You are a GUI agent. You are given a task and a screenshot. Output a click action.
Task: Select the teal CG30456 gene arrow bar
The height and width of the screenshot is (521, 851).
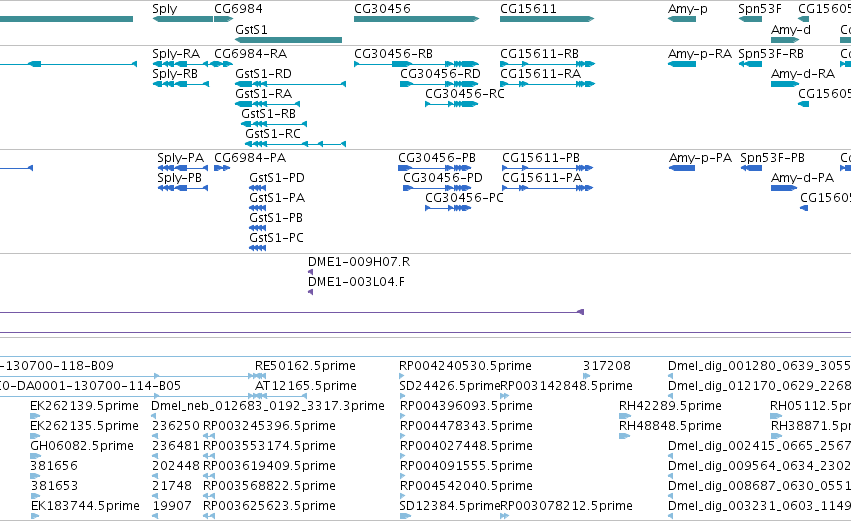[417, 19]
